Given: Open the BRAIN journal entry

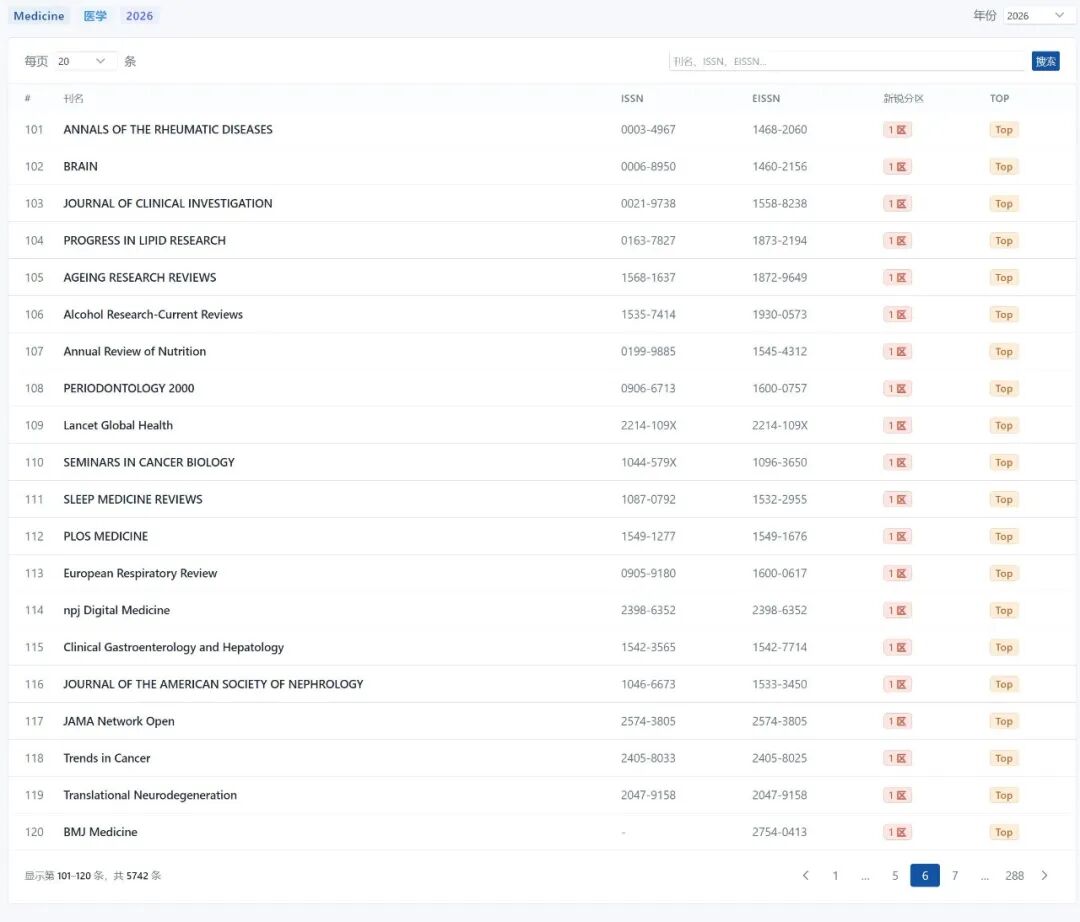Looking at the screenshot, I should pos(81,167).
